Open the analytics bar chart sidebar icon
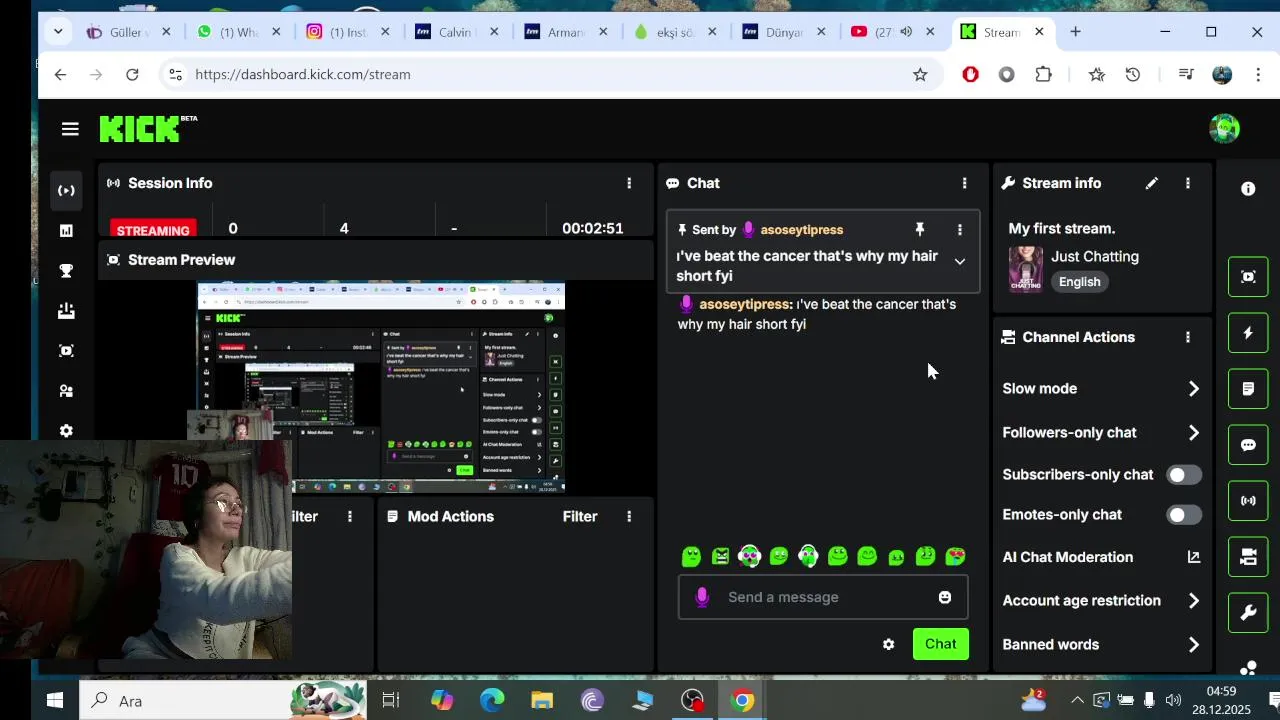 [x=66, y=230]
